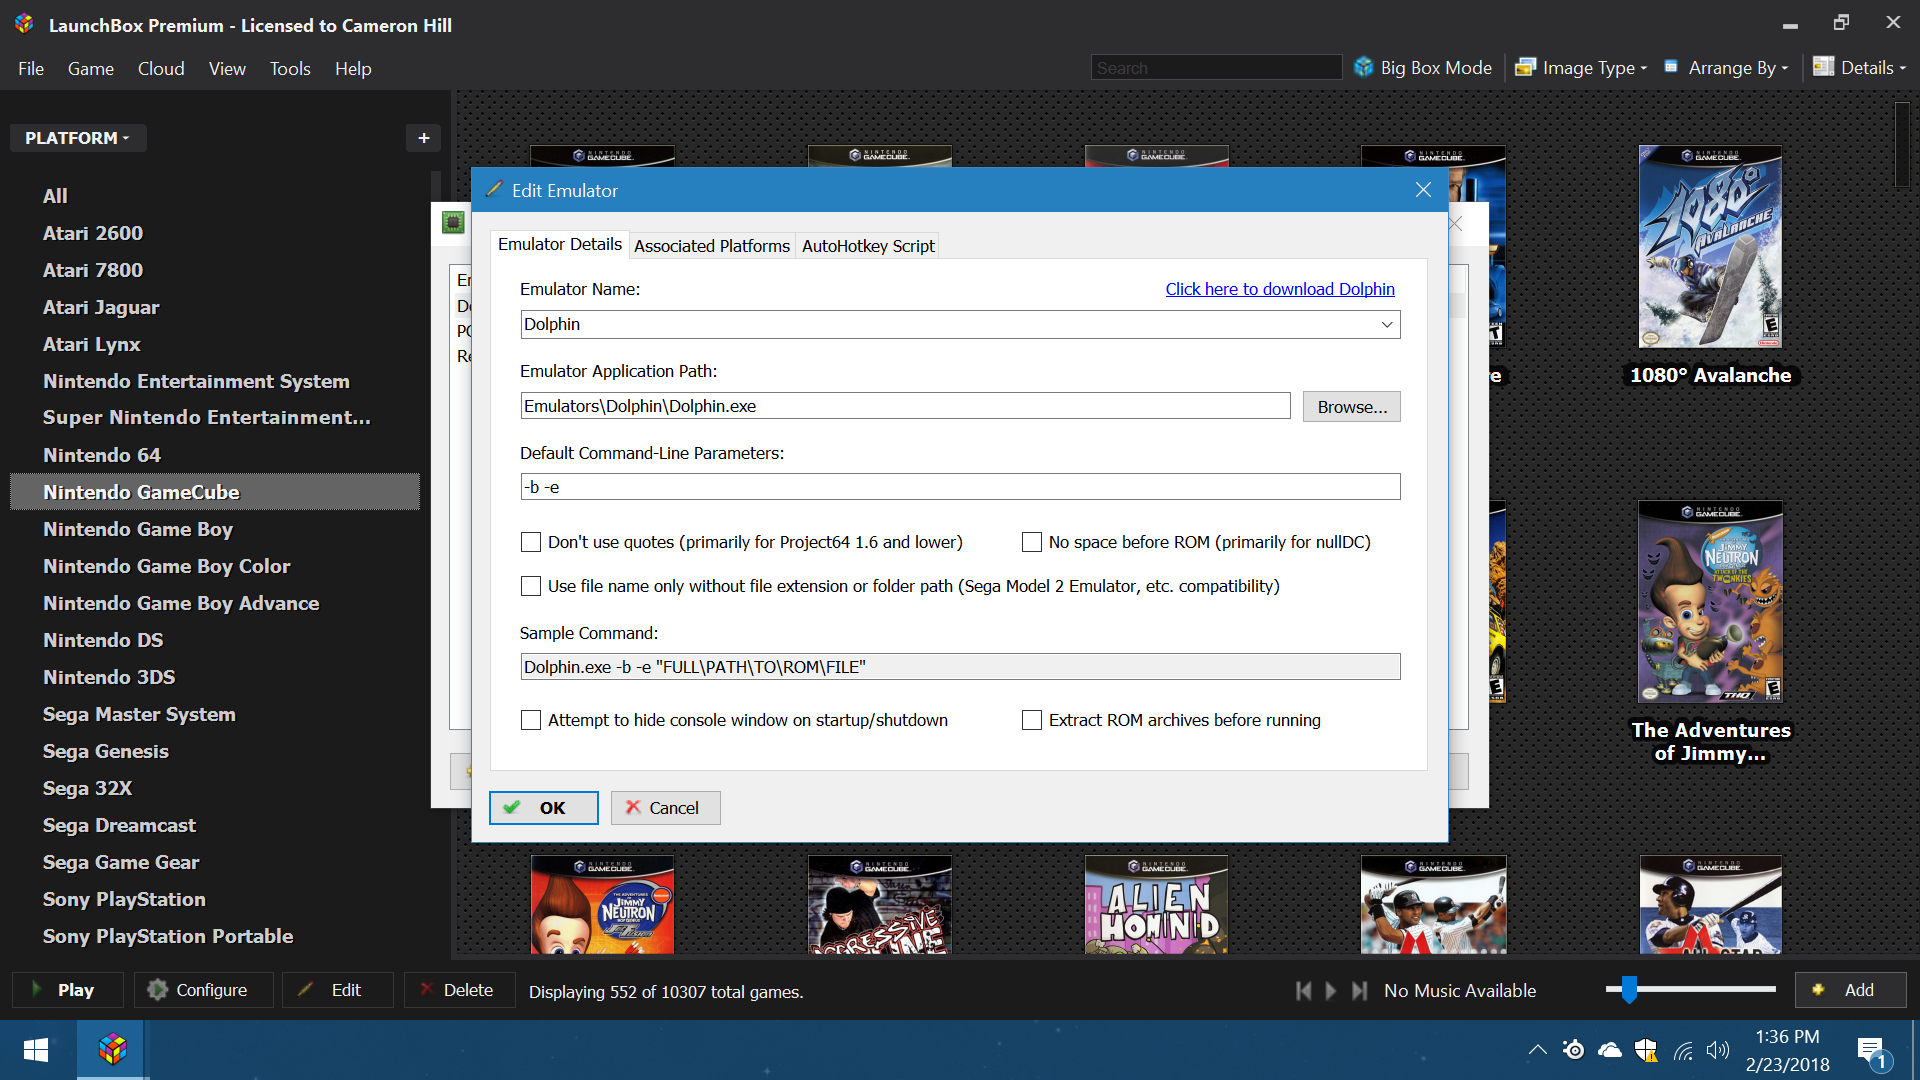Open Big Box Mode
Viewport: 1920px width, 1080px height.
click(1423, 68)
